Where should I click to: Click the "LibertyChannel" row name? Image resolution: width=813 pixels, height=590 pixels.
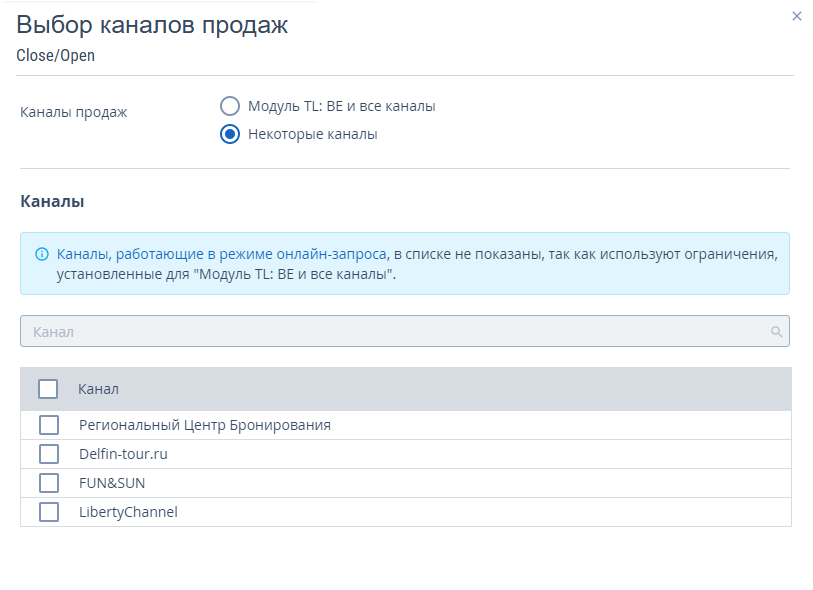point(128,512)
